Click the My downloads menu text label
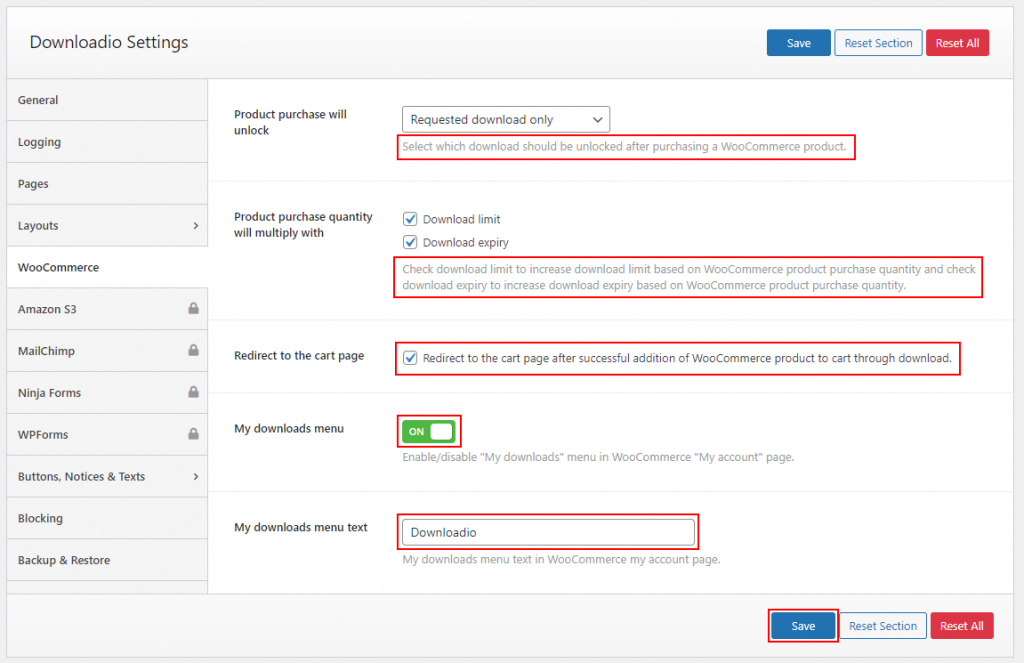Viewport: 1024px width, 663px height. [x=300, y=527]
